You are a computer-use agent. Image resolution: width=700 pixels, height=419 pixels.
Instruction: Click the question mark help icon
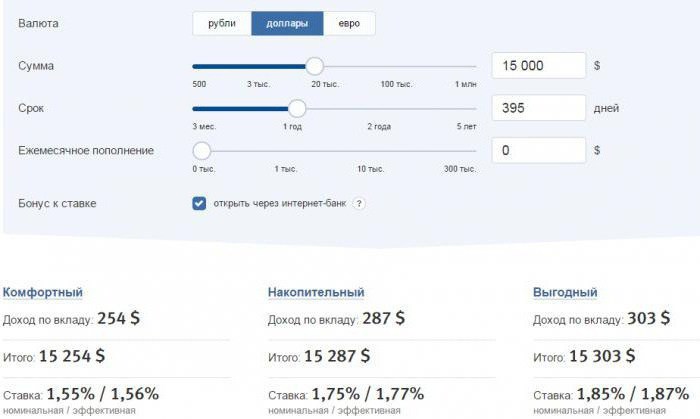click(359, 204)
